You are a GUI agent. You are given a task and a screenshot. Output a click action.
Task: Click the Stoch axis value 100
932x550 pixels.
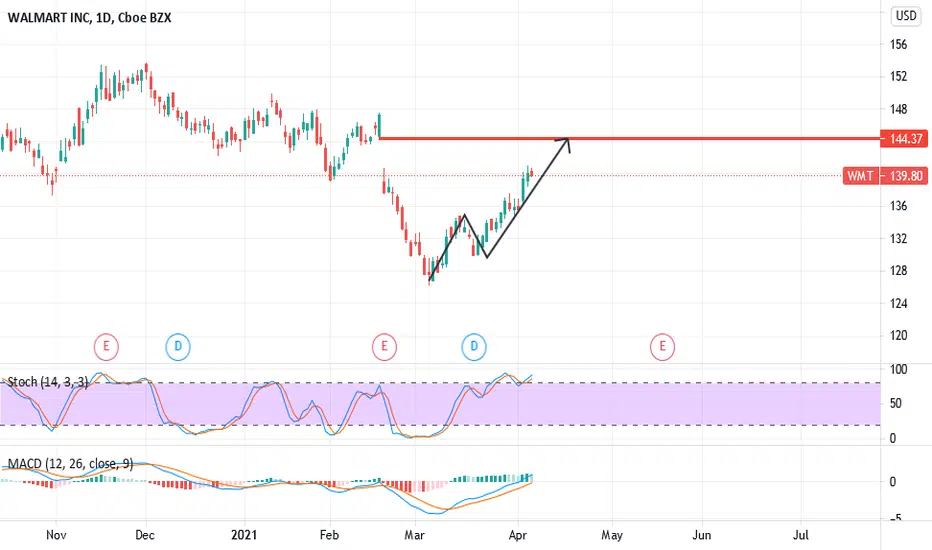(x=898, y=369)
